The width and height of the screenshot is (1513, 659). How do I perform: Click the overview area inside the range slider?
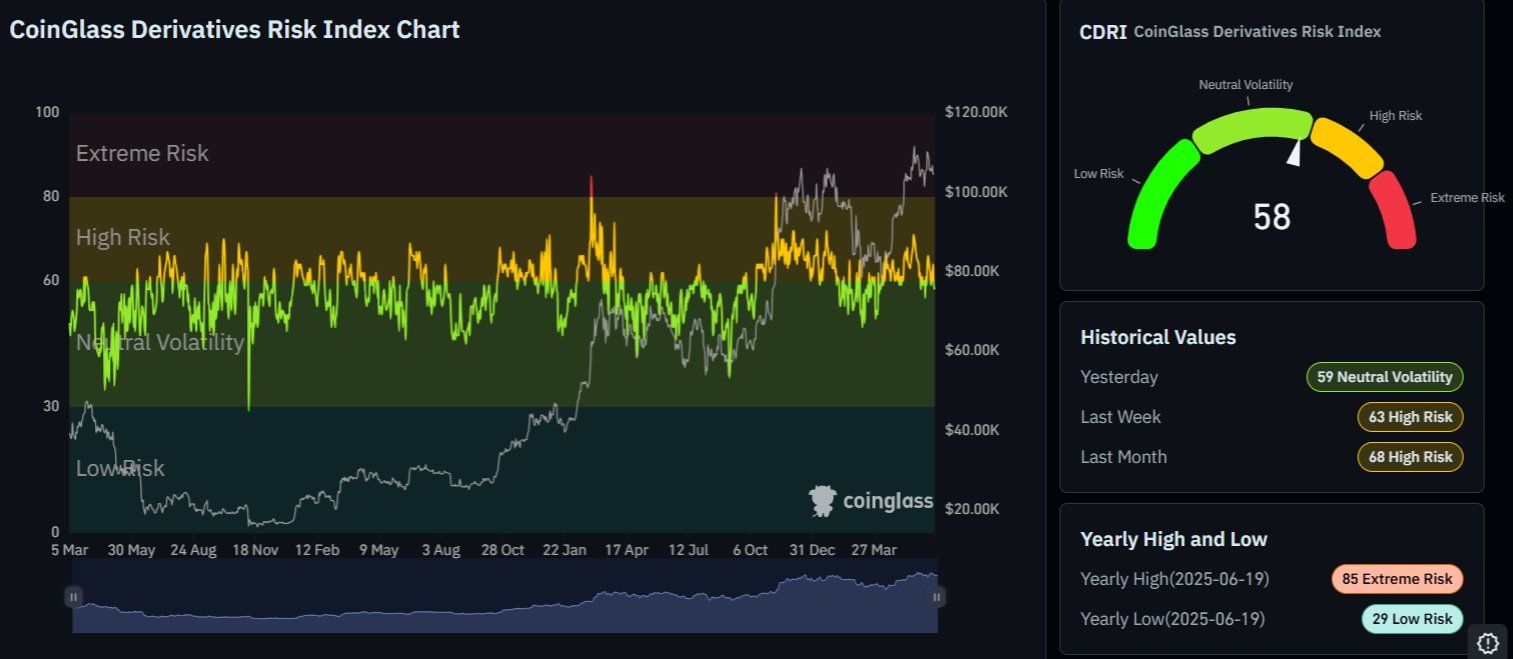click(x=505, y=597)
